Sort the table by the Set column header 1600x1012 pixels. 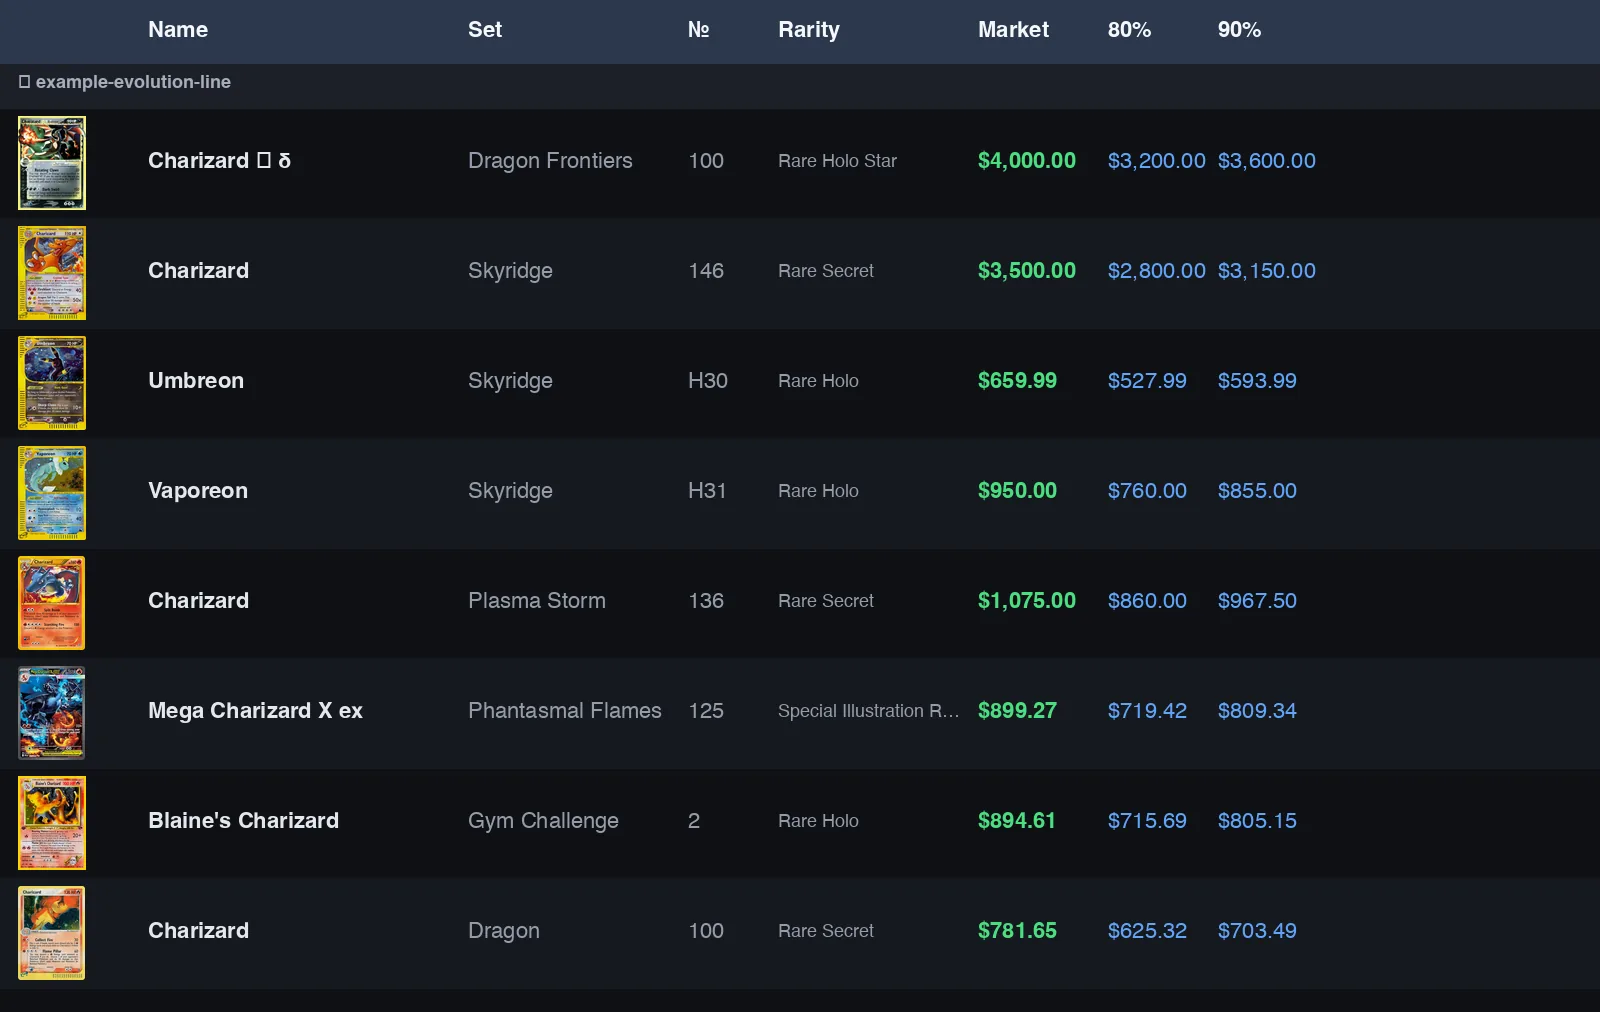tap(485, 30)
